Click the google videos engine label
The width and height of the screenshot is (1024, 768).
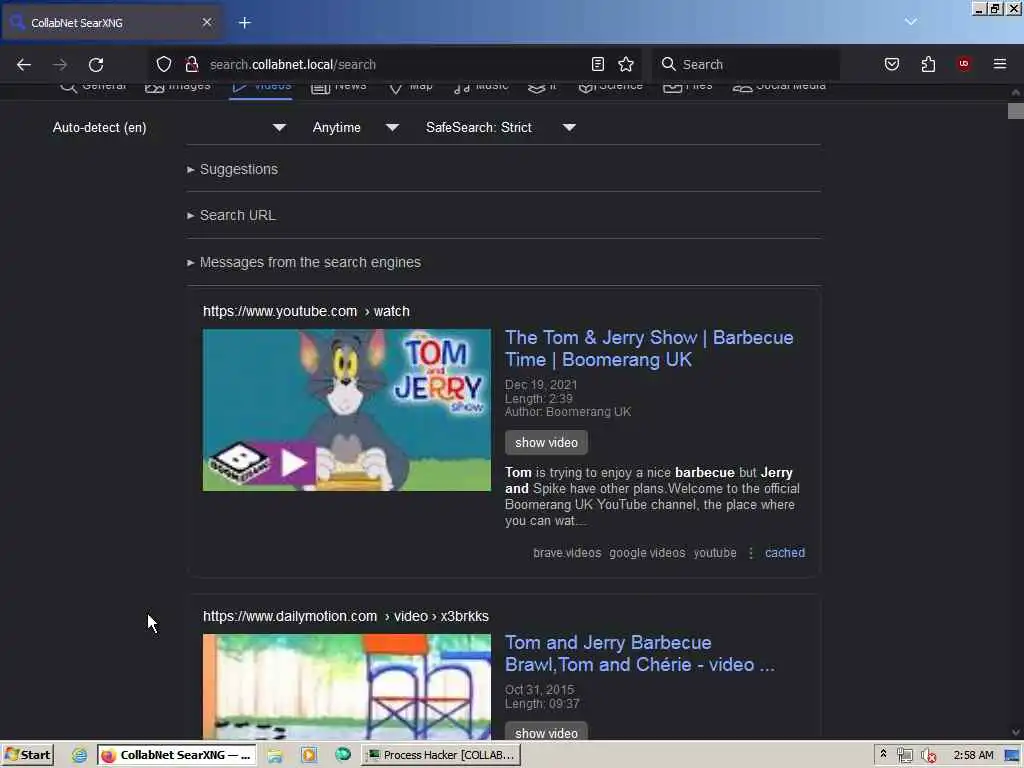point(647,552)
